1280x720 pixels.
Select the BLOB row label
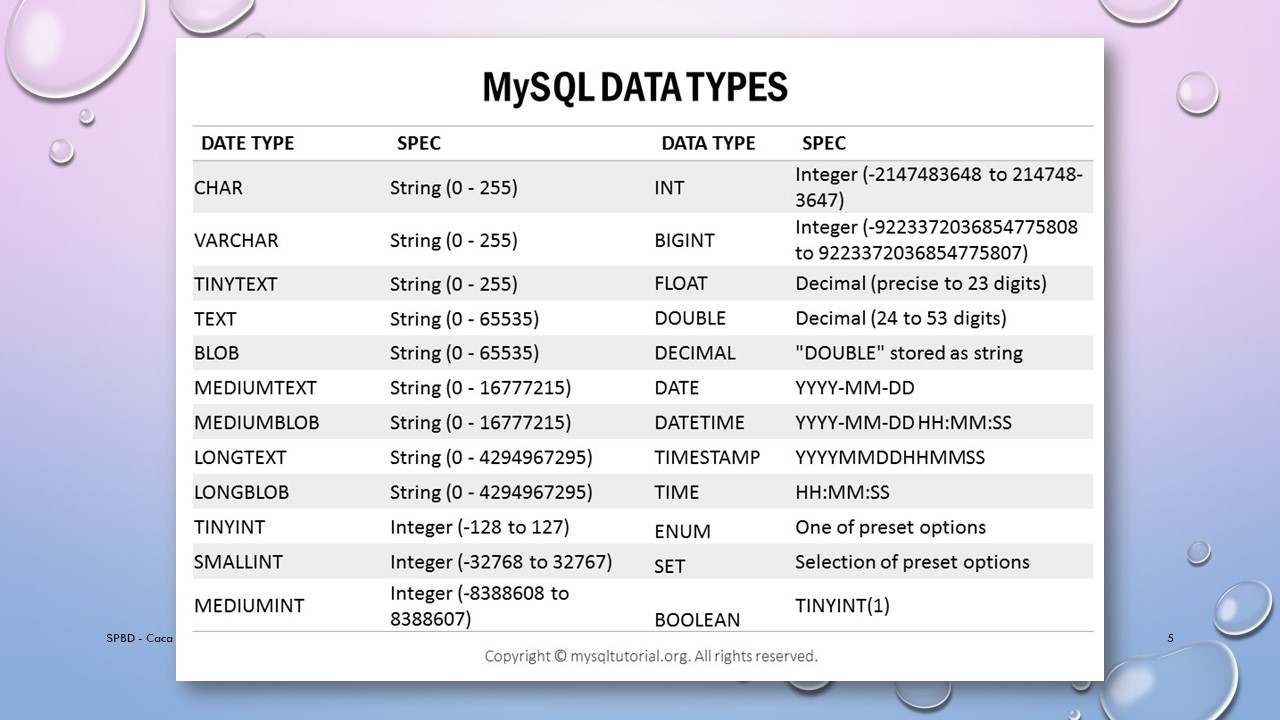(217, 353)
